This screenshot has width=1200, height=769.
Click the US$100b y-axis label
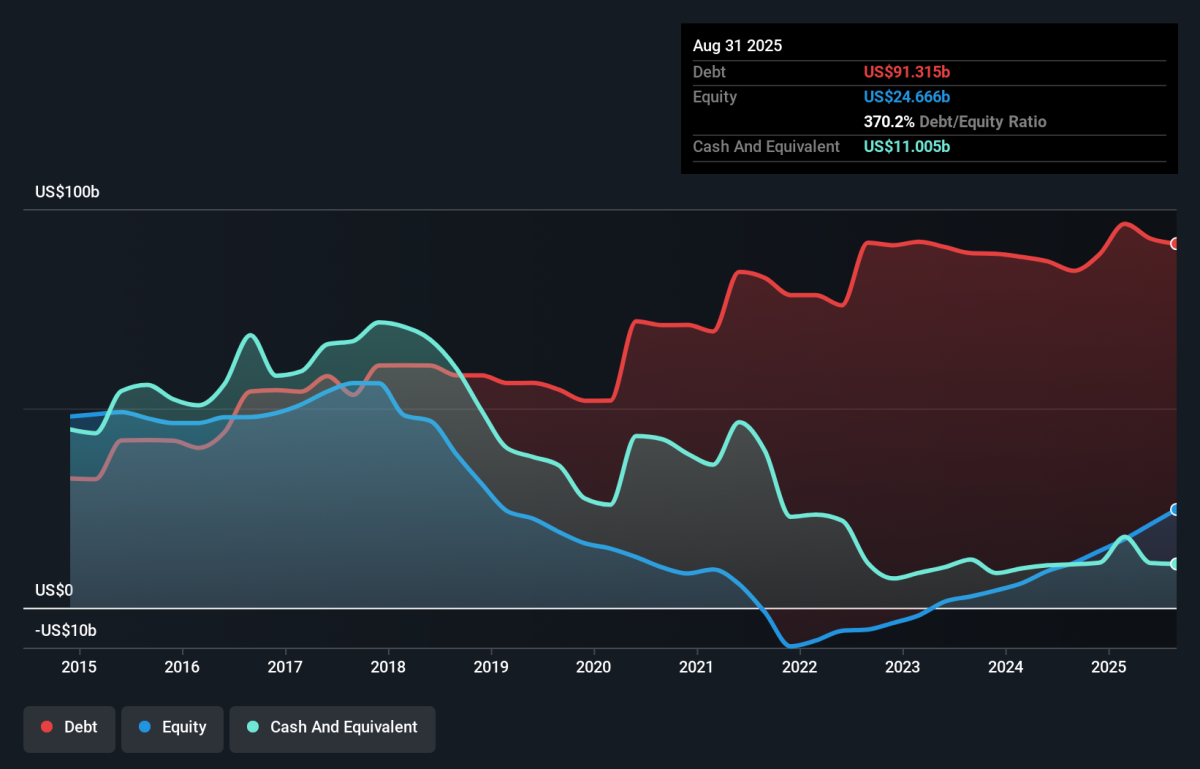pyautogui.click(x=67, y=191)
